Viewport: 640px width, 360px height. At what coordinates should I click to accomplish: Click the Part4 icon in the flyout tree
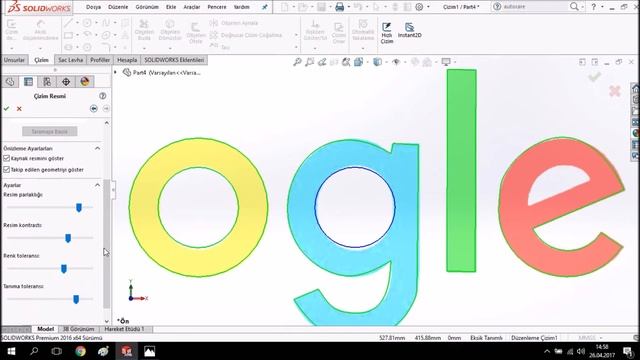click(127, 73)
